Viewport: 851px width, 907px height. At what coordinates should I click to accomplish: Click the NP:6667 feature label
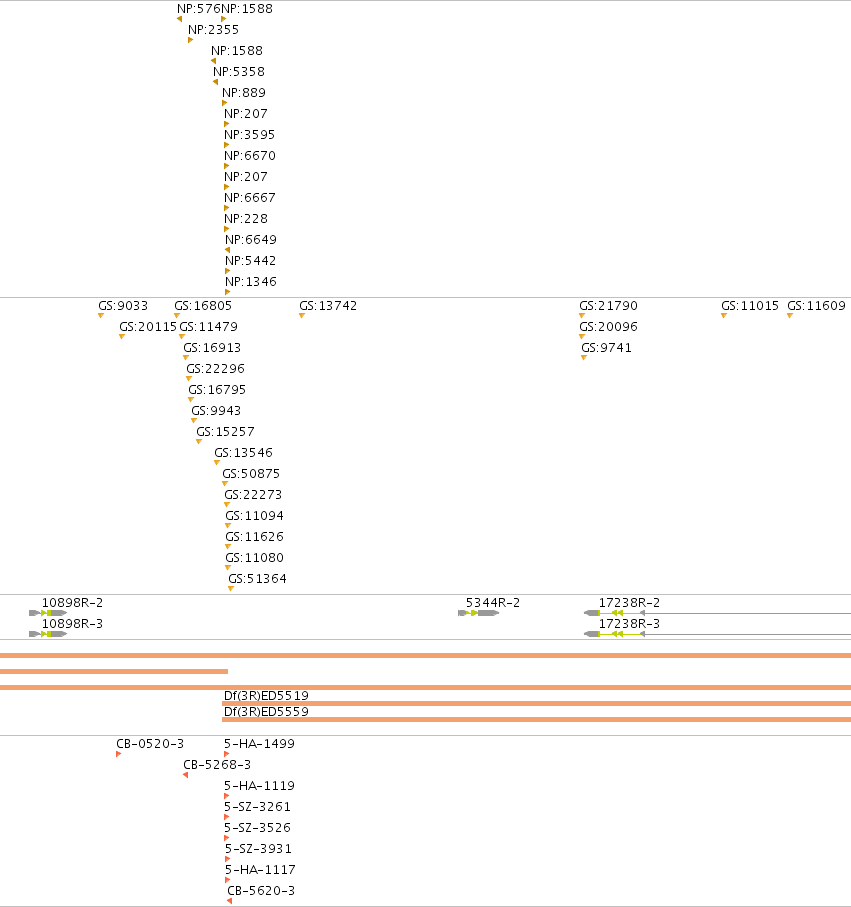coord(250,198)
